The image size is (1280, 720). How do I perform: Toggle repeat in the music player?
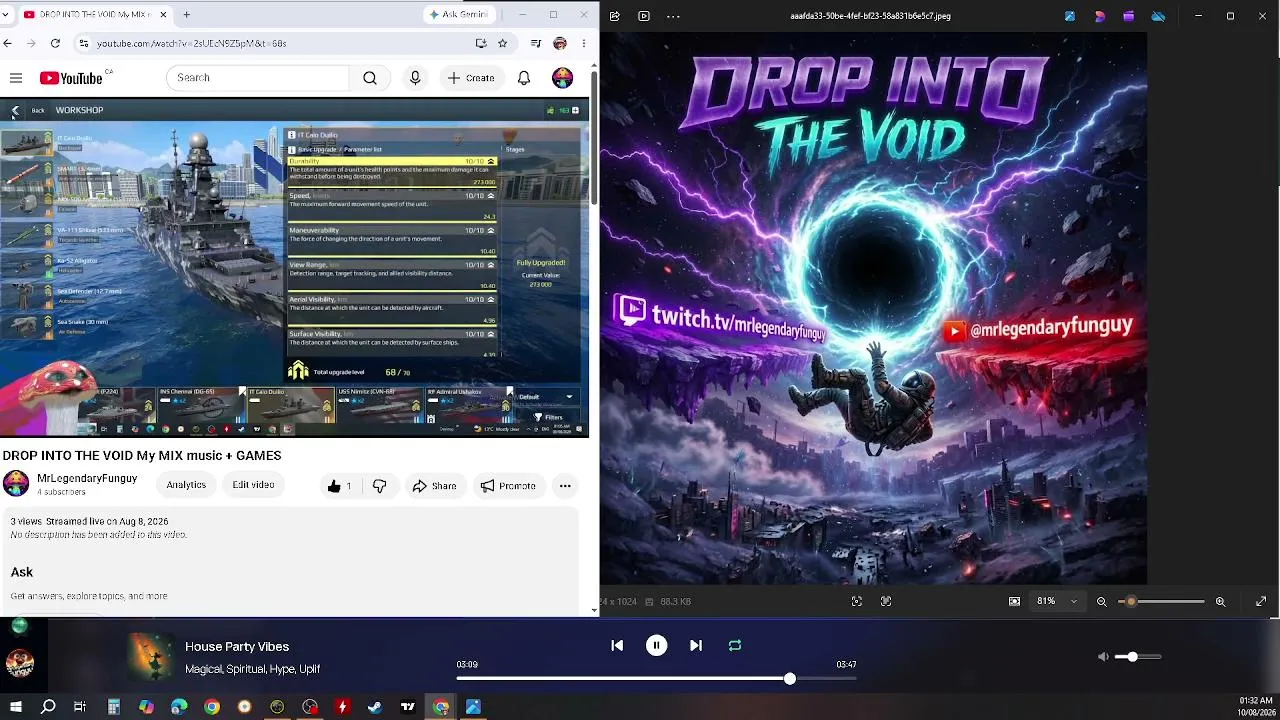[735, 646]
